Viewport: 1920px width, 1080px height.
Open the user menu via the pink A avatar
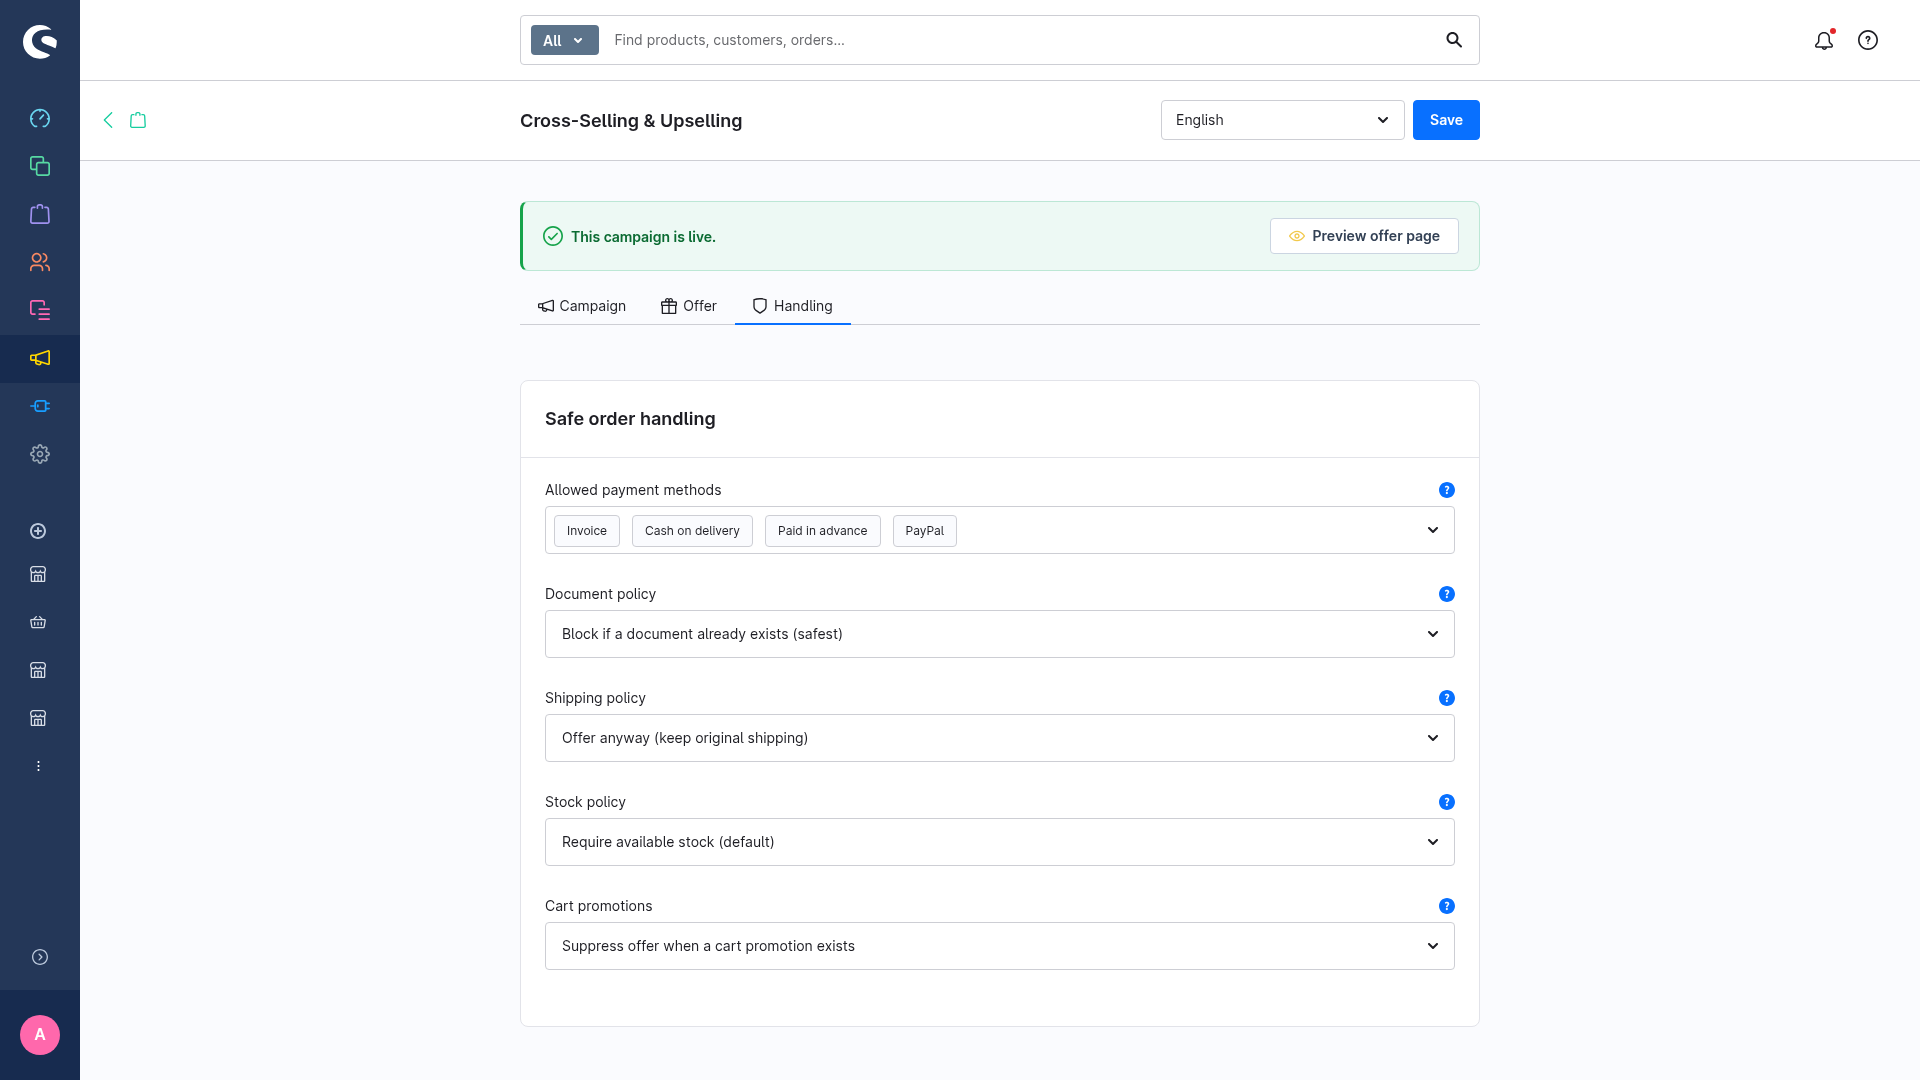40,1035
